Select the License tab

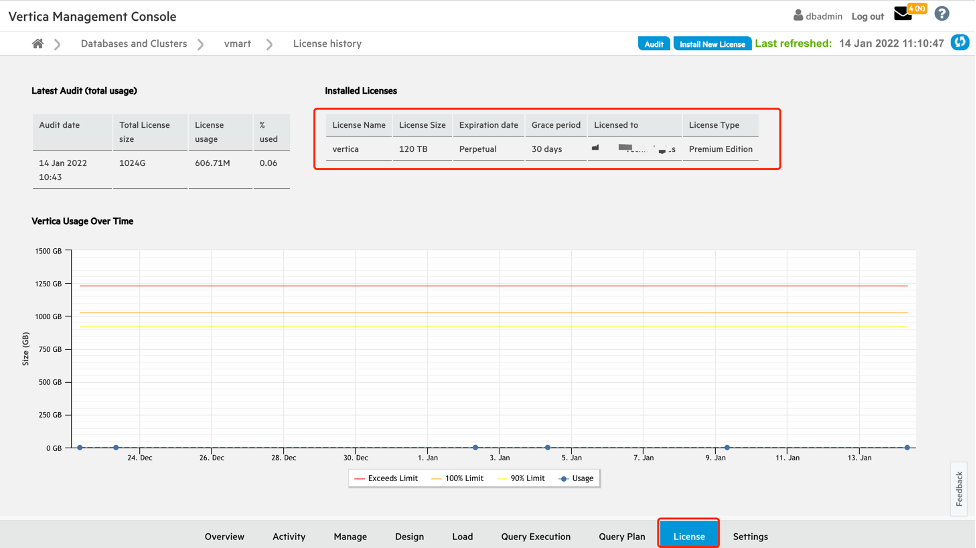689,534
